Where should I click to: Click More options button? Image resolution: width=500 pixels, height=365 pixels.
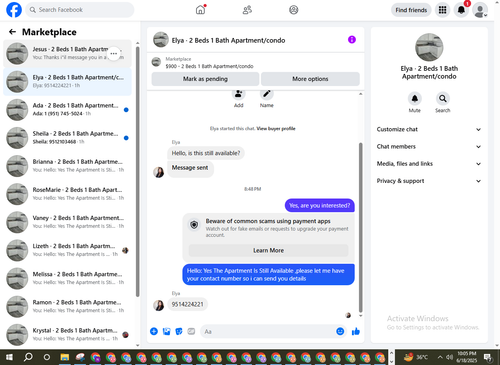tap(310, 79)
